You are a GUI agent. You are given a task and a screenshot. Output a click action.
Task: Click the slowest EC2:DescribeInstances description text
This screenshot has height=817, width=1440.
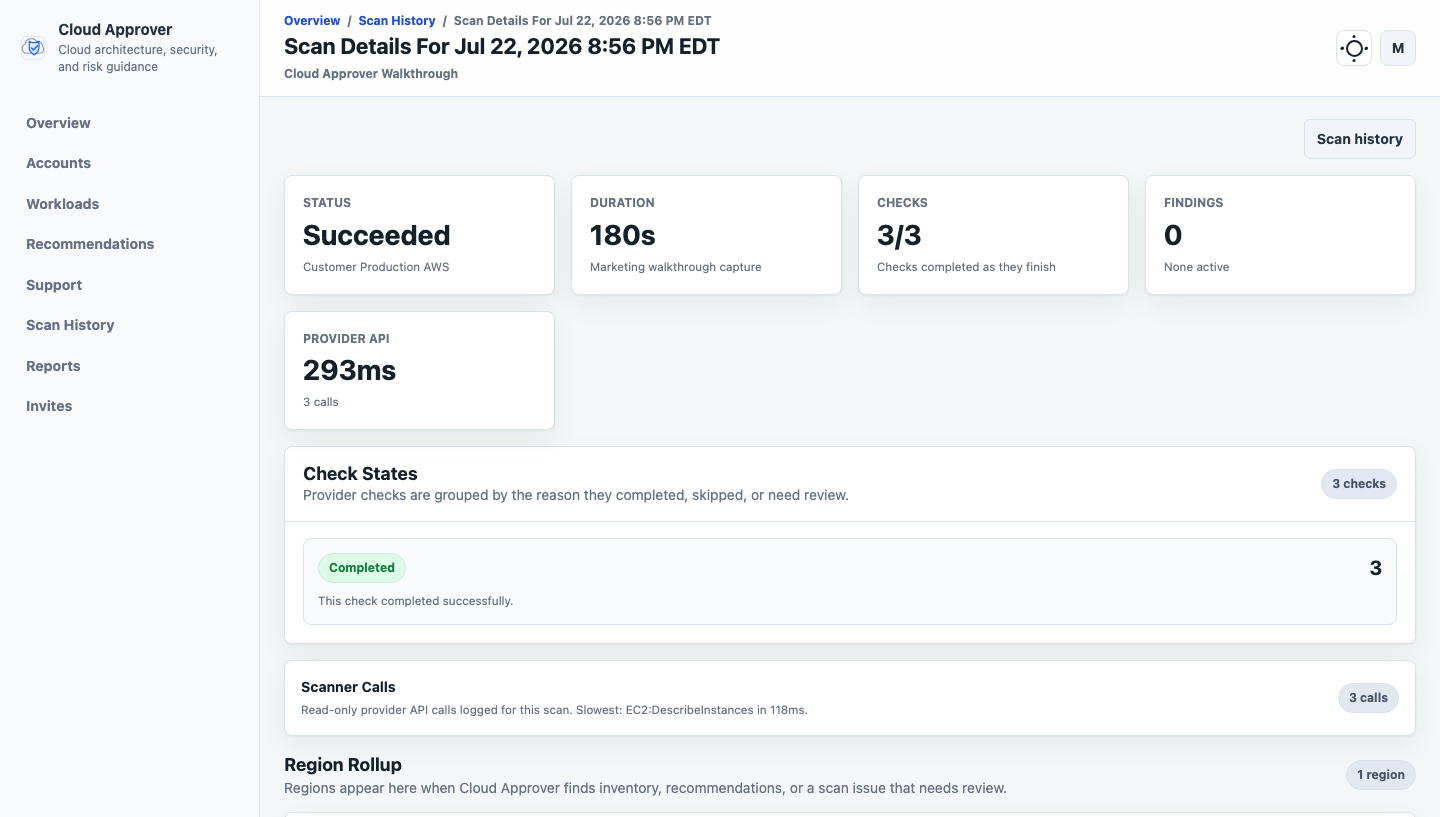coord(554,710)
